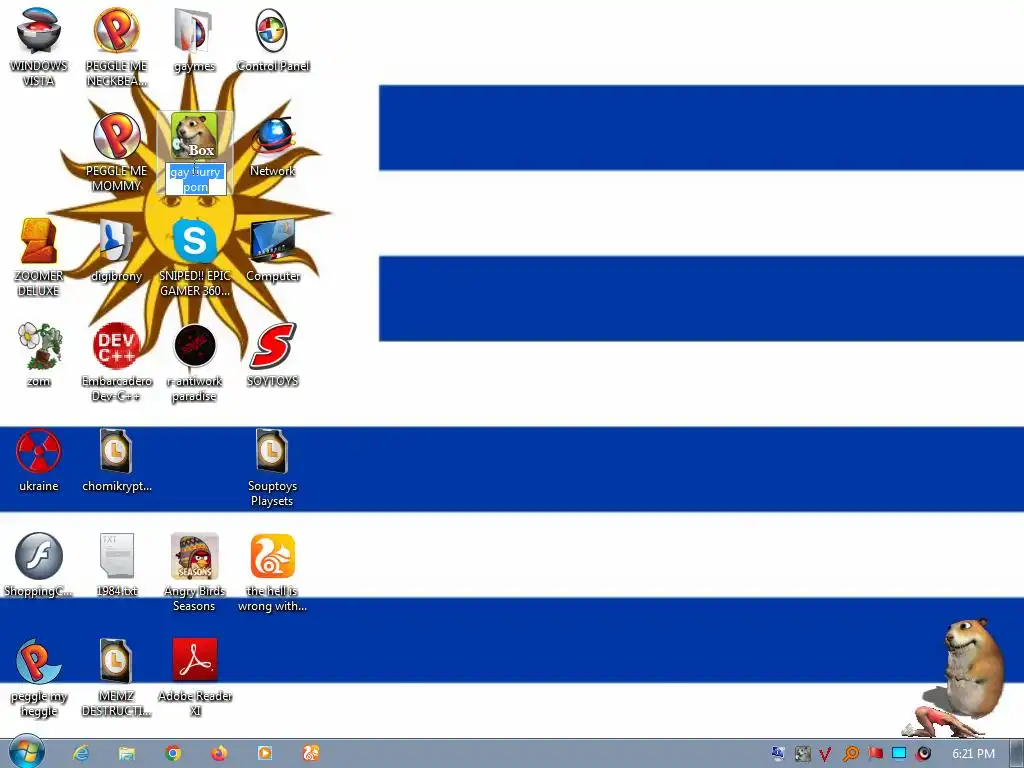The image size is (1024, 768).
Task: Click the cyan monitor tray icon
Action: [x=899, y=754]
